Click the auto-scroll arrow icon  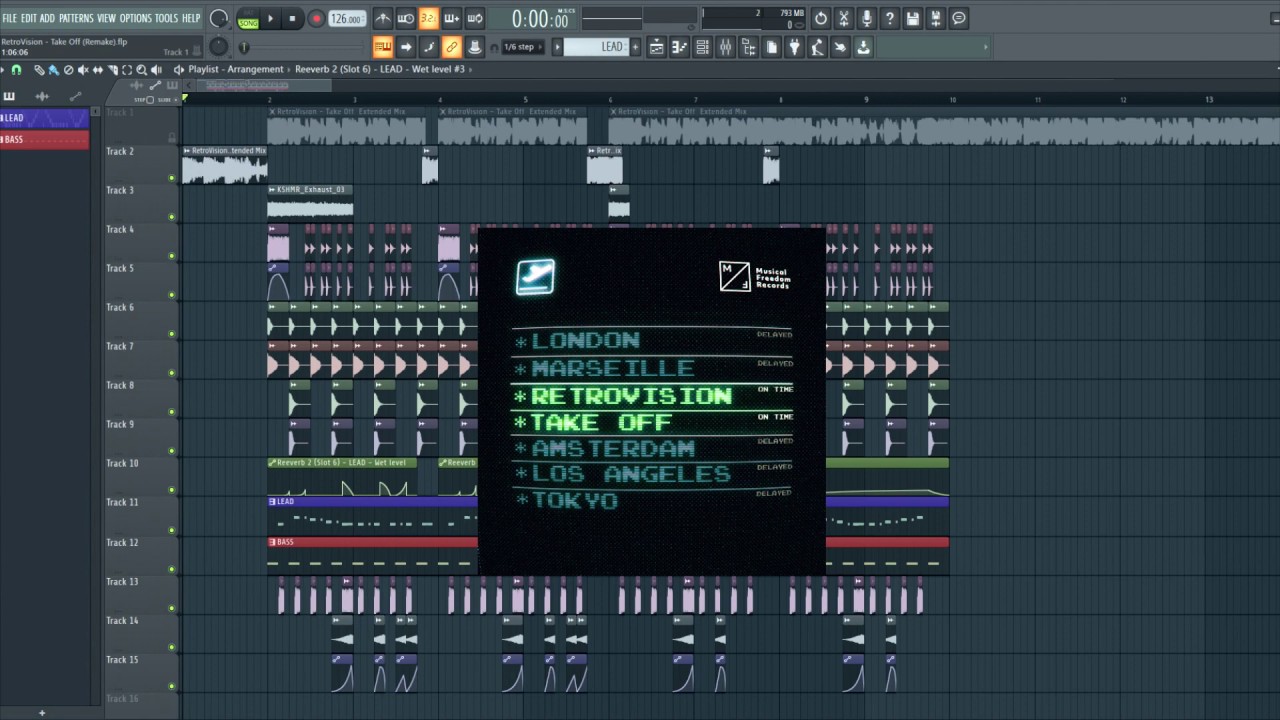(x=406, y=47)
